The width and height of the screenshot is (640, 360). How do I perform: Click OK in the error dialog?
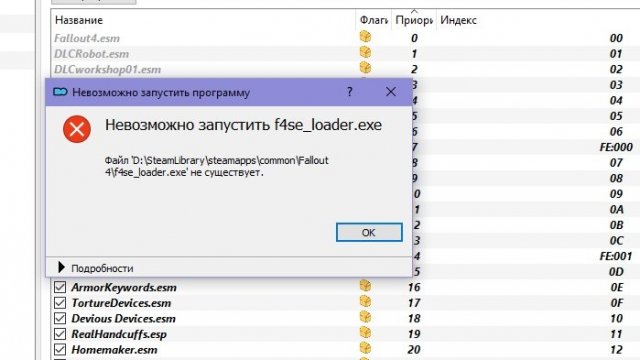click(369, 232)
